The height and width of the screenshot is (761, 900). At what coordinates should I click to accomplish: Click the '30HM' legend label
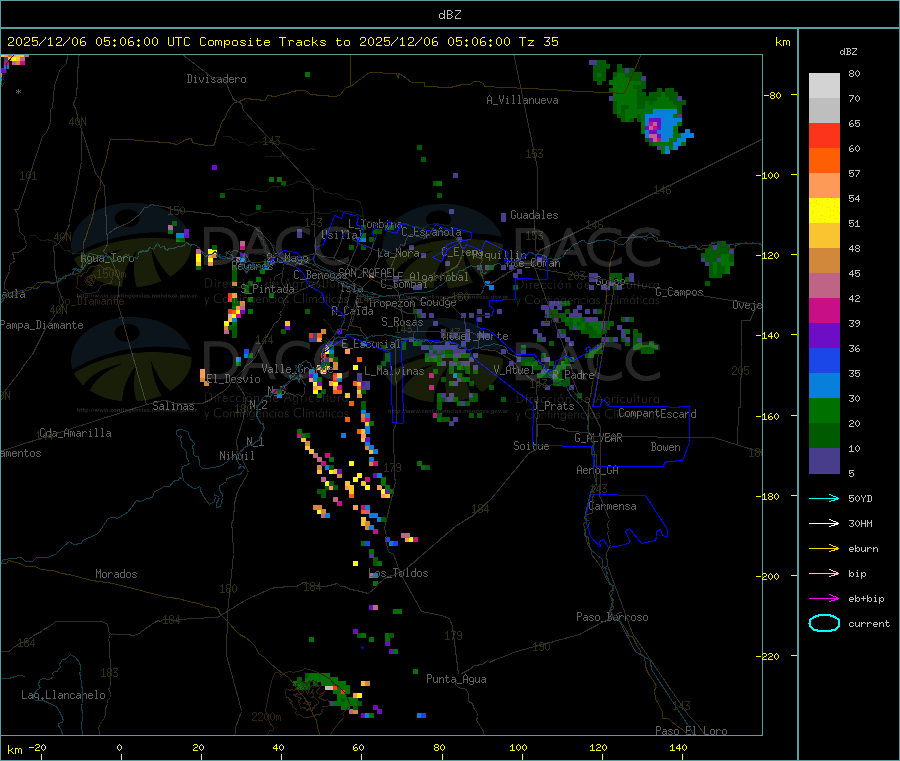pyautogui.click(x=860, y=523)
